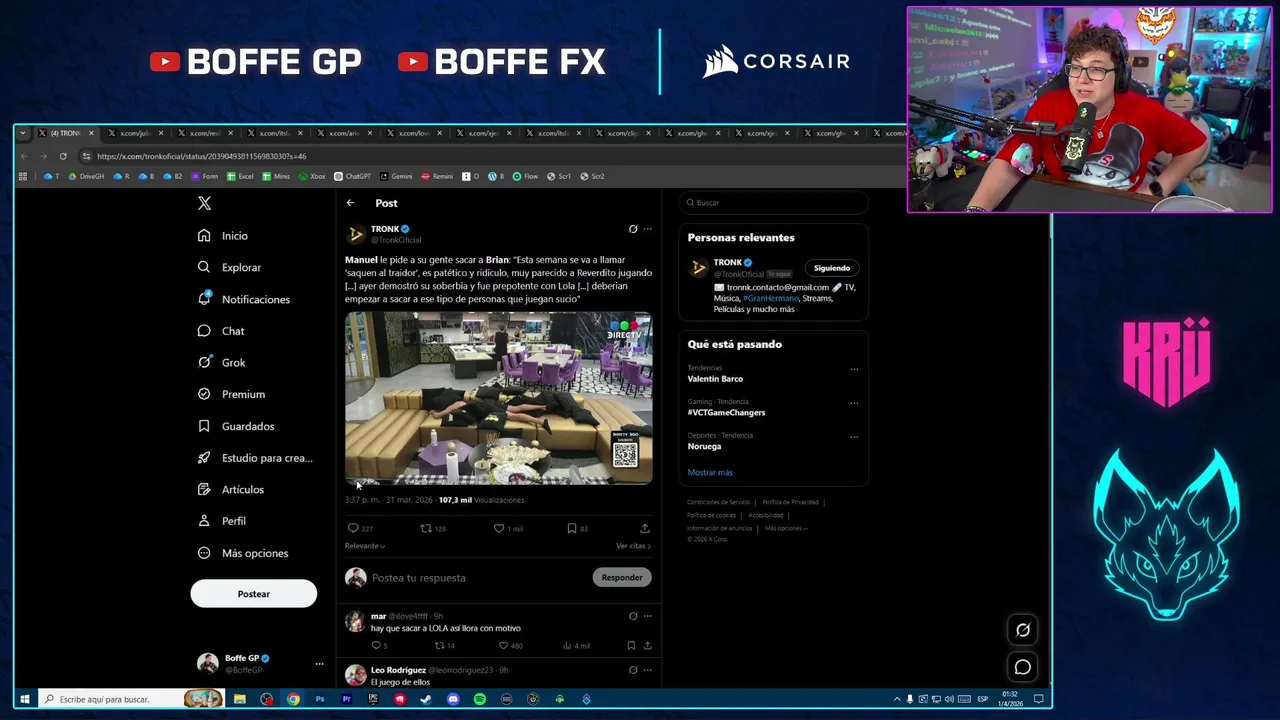Open Ver citas link

633,546
